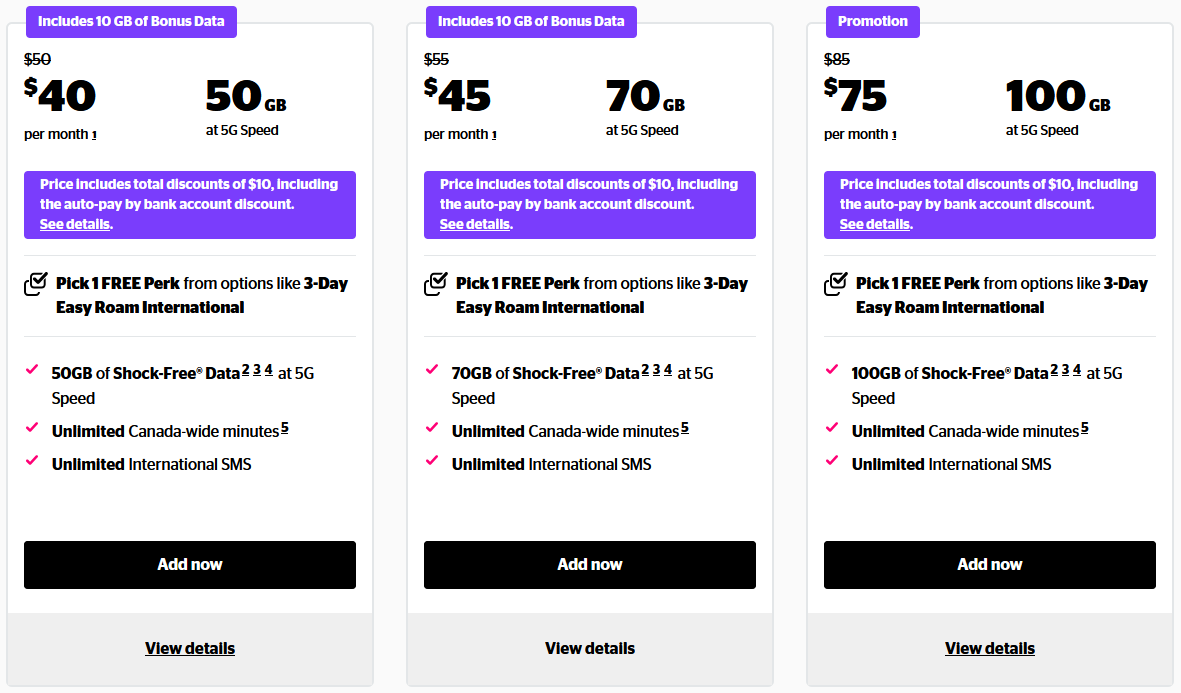The width and height of the screenshot is (1181, 693).
Task: Click the pink checkmark beside 100GB Shock-Free Data
Action: point(834,371)
